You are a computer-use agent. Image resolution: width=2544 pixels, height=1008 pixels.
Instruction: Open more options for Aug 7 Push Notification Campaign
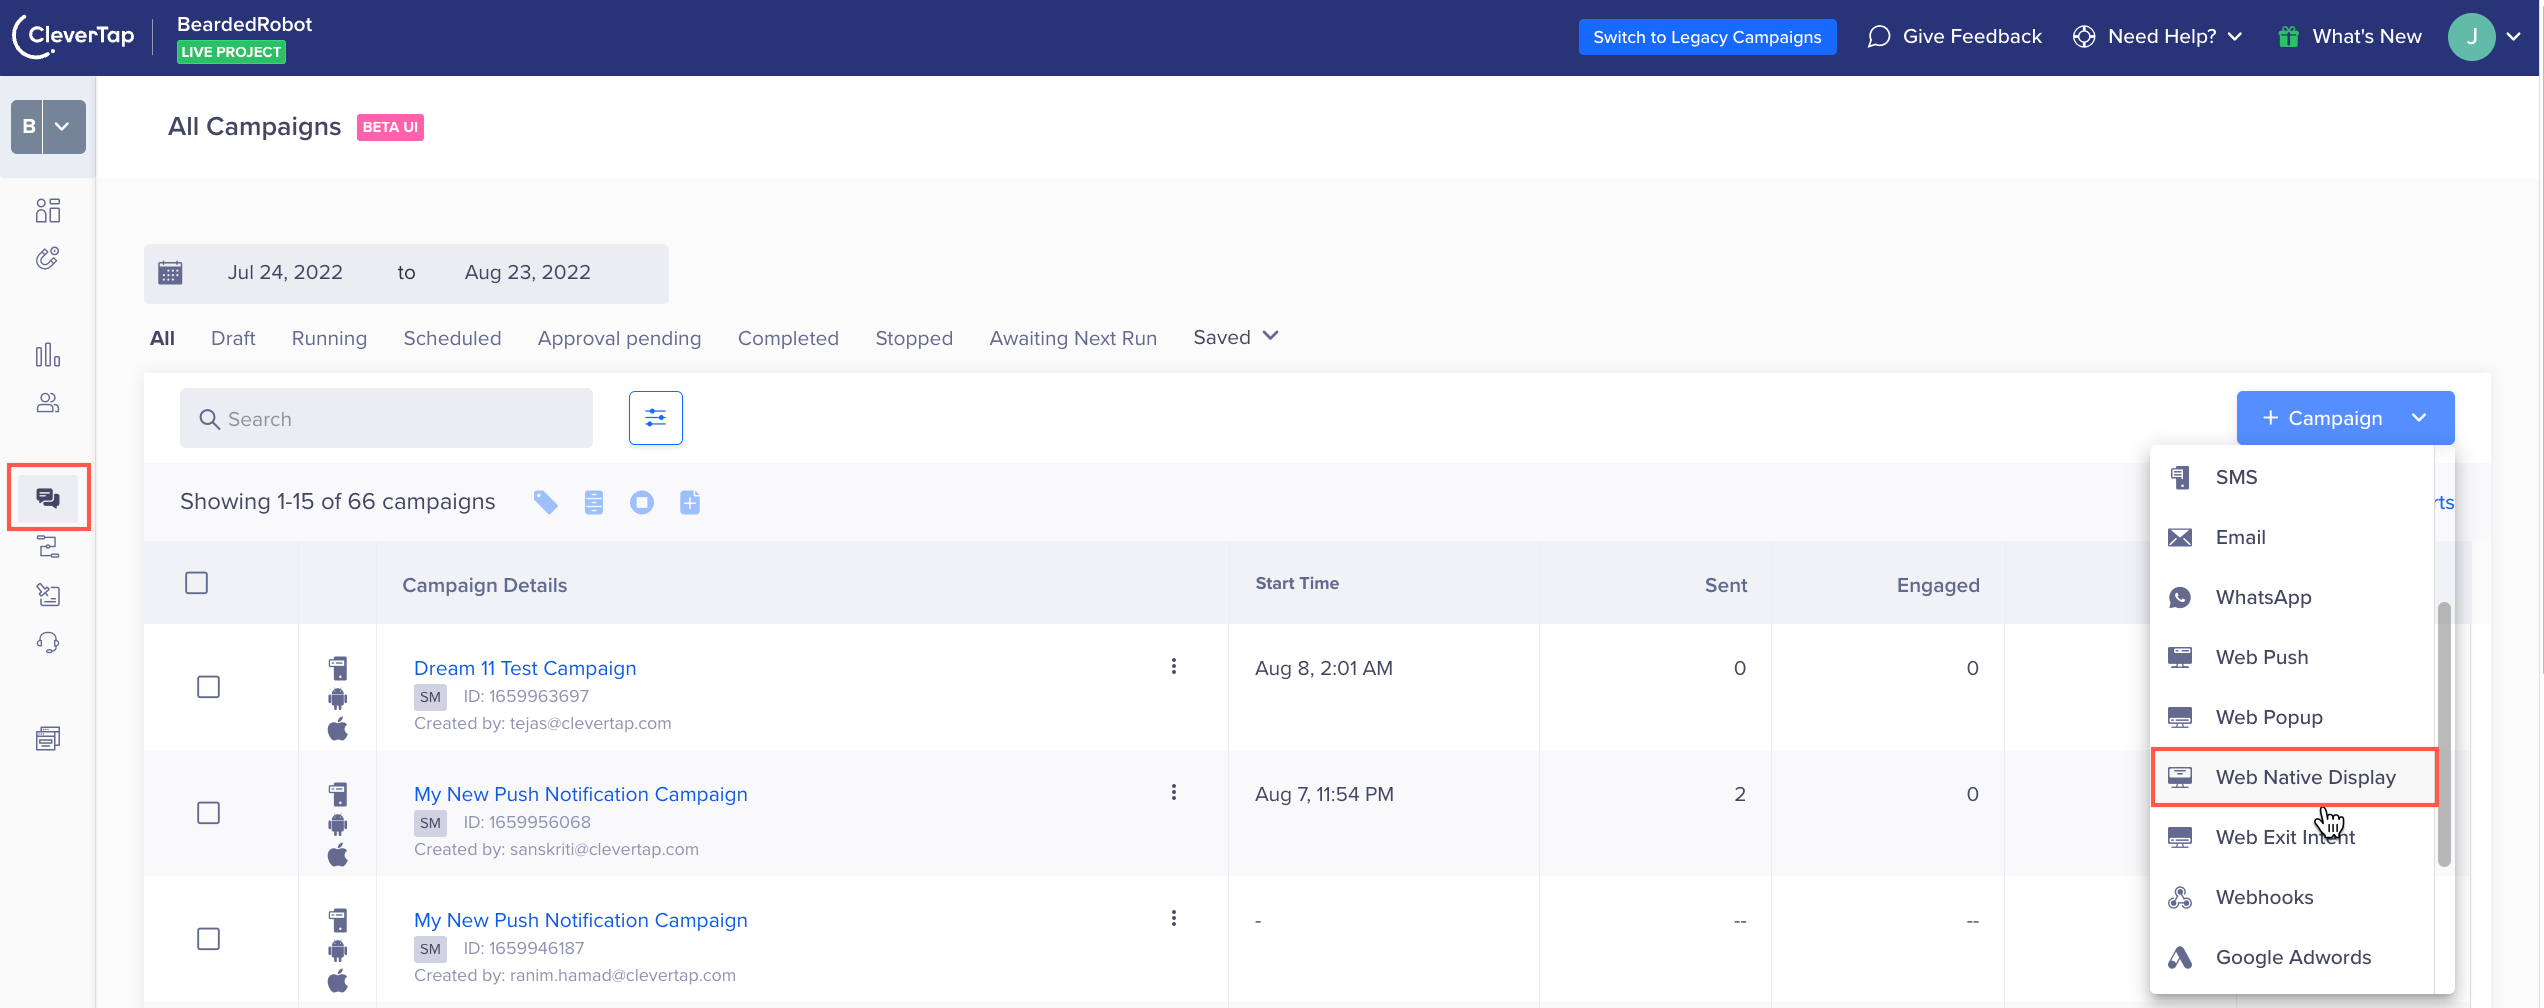tap(1174, 793)
